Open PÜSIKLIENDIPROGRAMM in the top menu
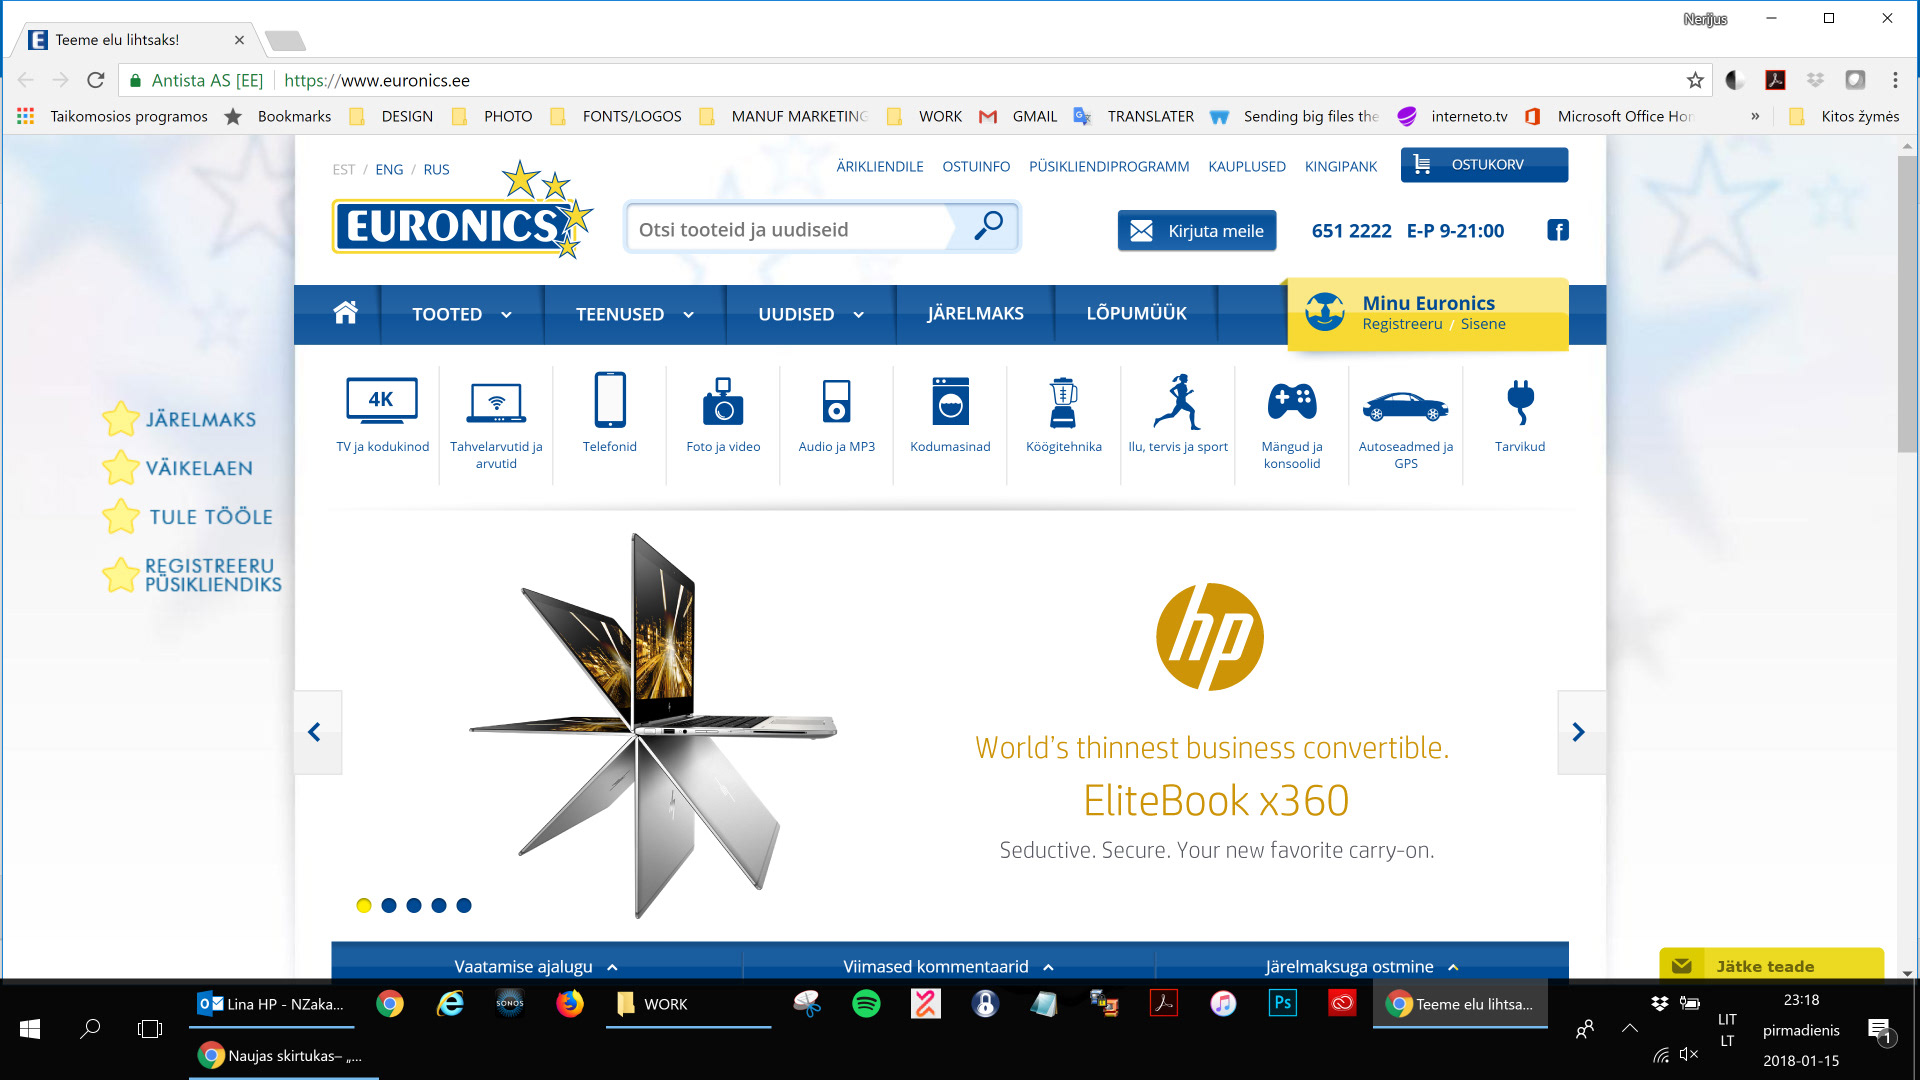The width and height of the screenshot is (1920, 1080). click(x=1109, y=167)
